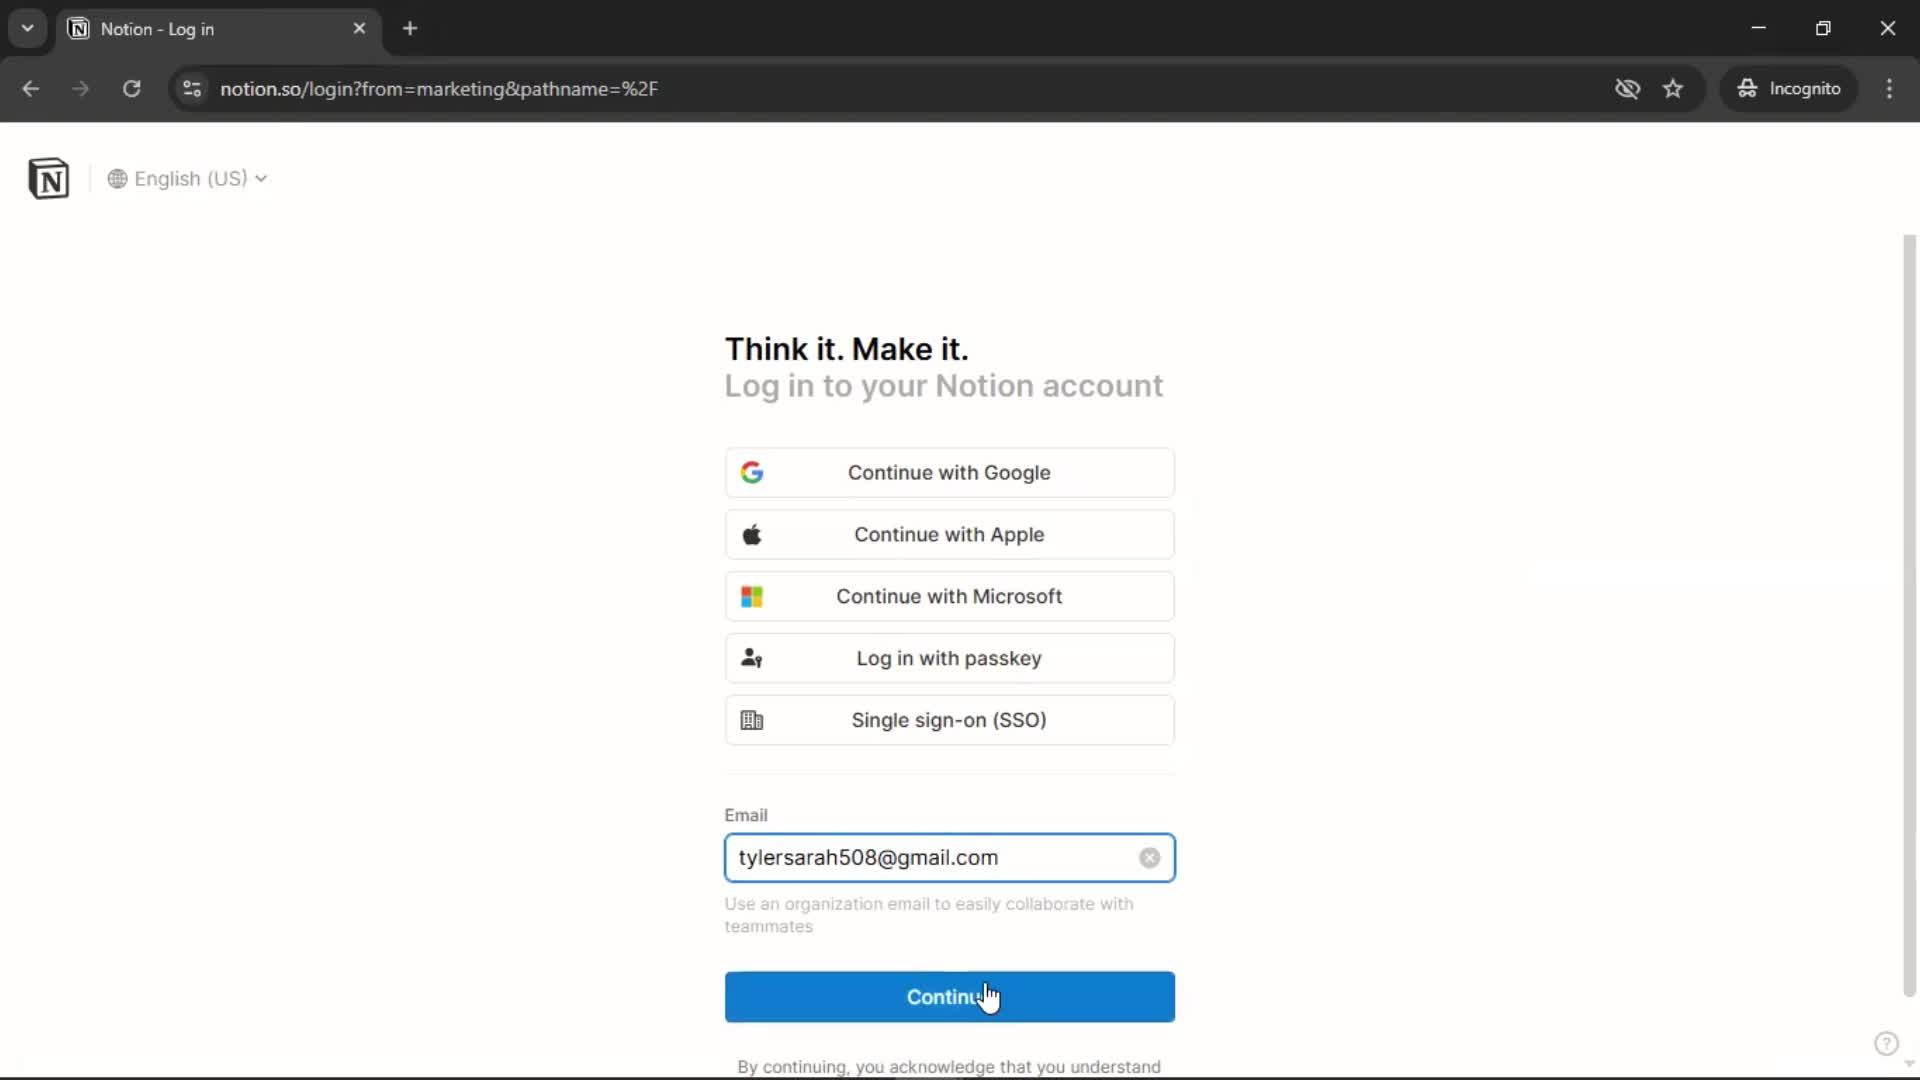Click the page vertical scrollbar

coord(1909,615)
